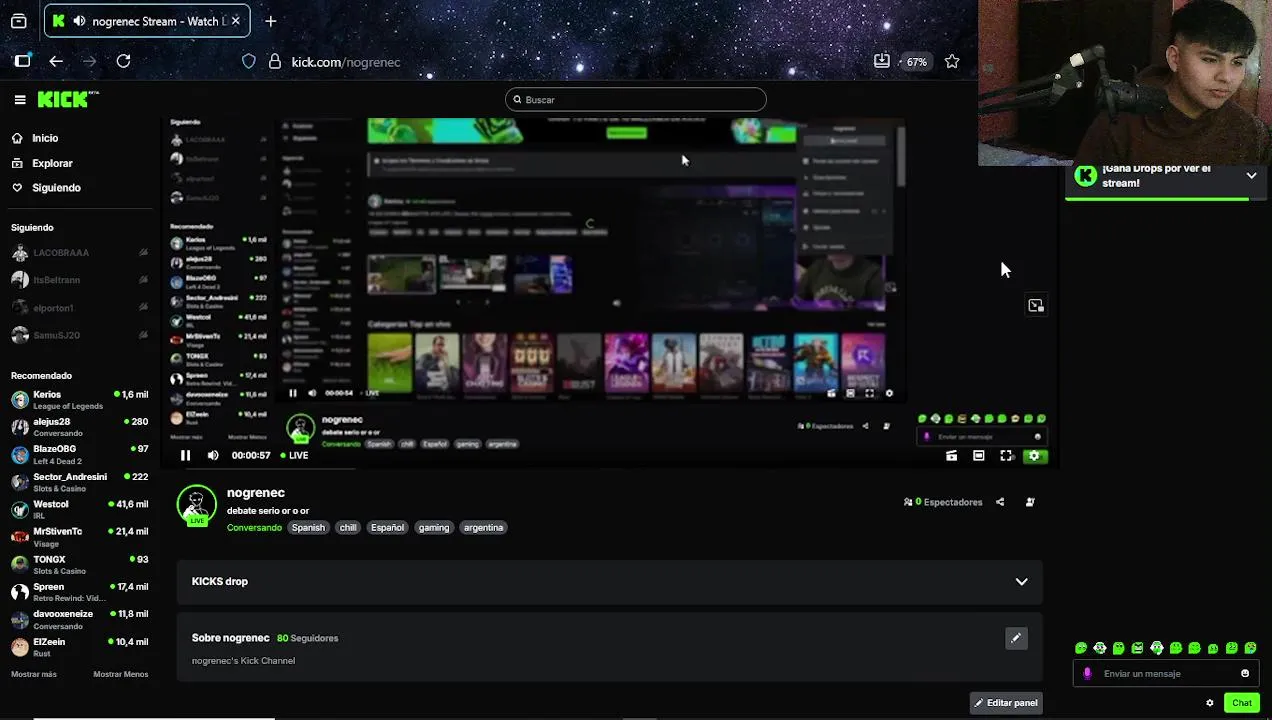1272x720 pixels.
Task: Click the 67% zoom level badge
Action: 916,61
